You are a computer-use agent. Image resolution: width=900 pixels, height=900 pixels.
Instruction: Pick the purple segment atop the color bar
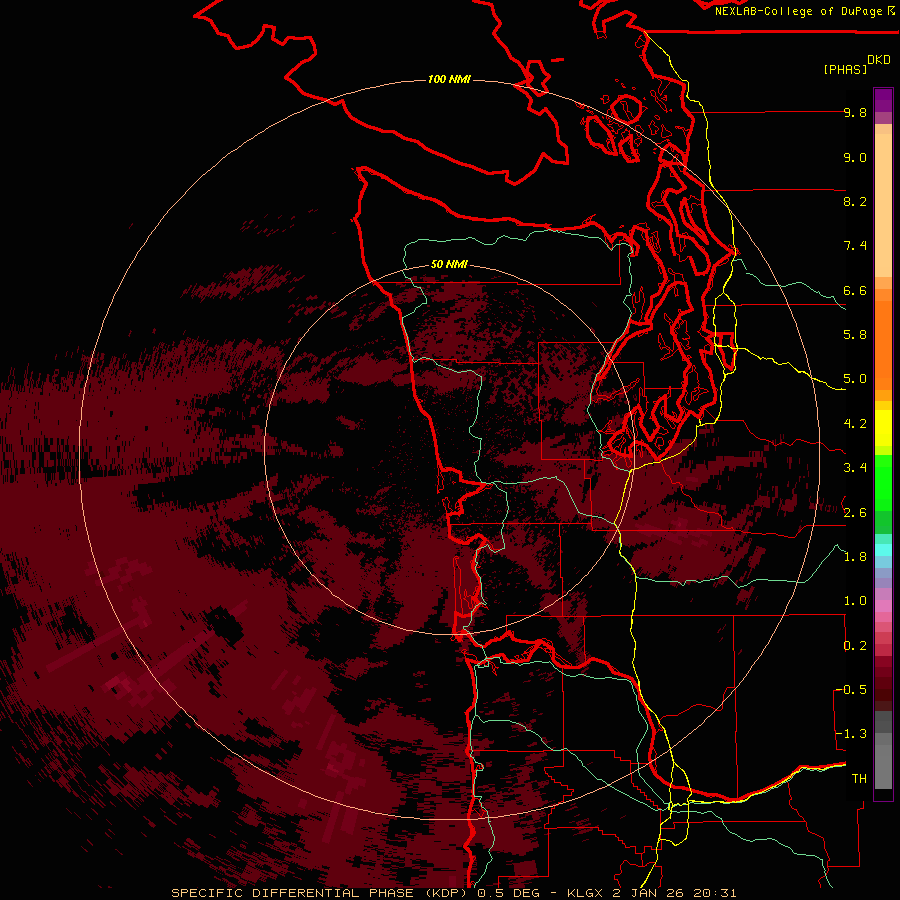coord(883,100)
